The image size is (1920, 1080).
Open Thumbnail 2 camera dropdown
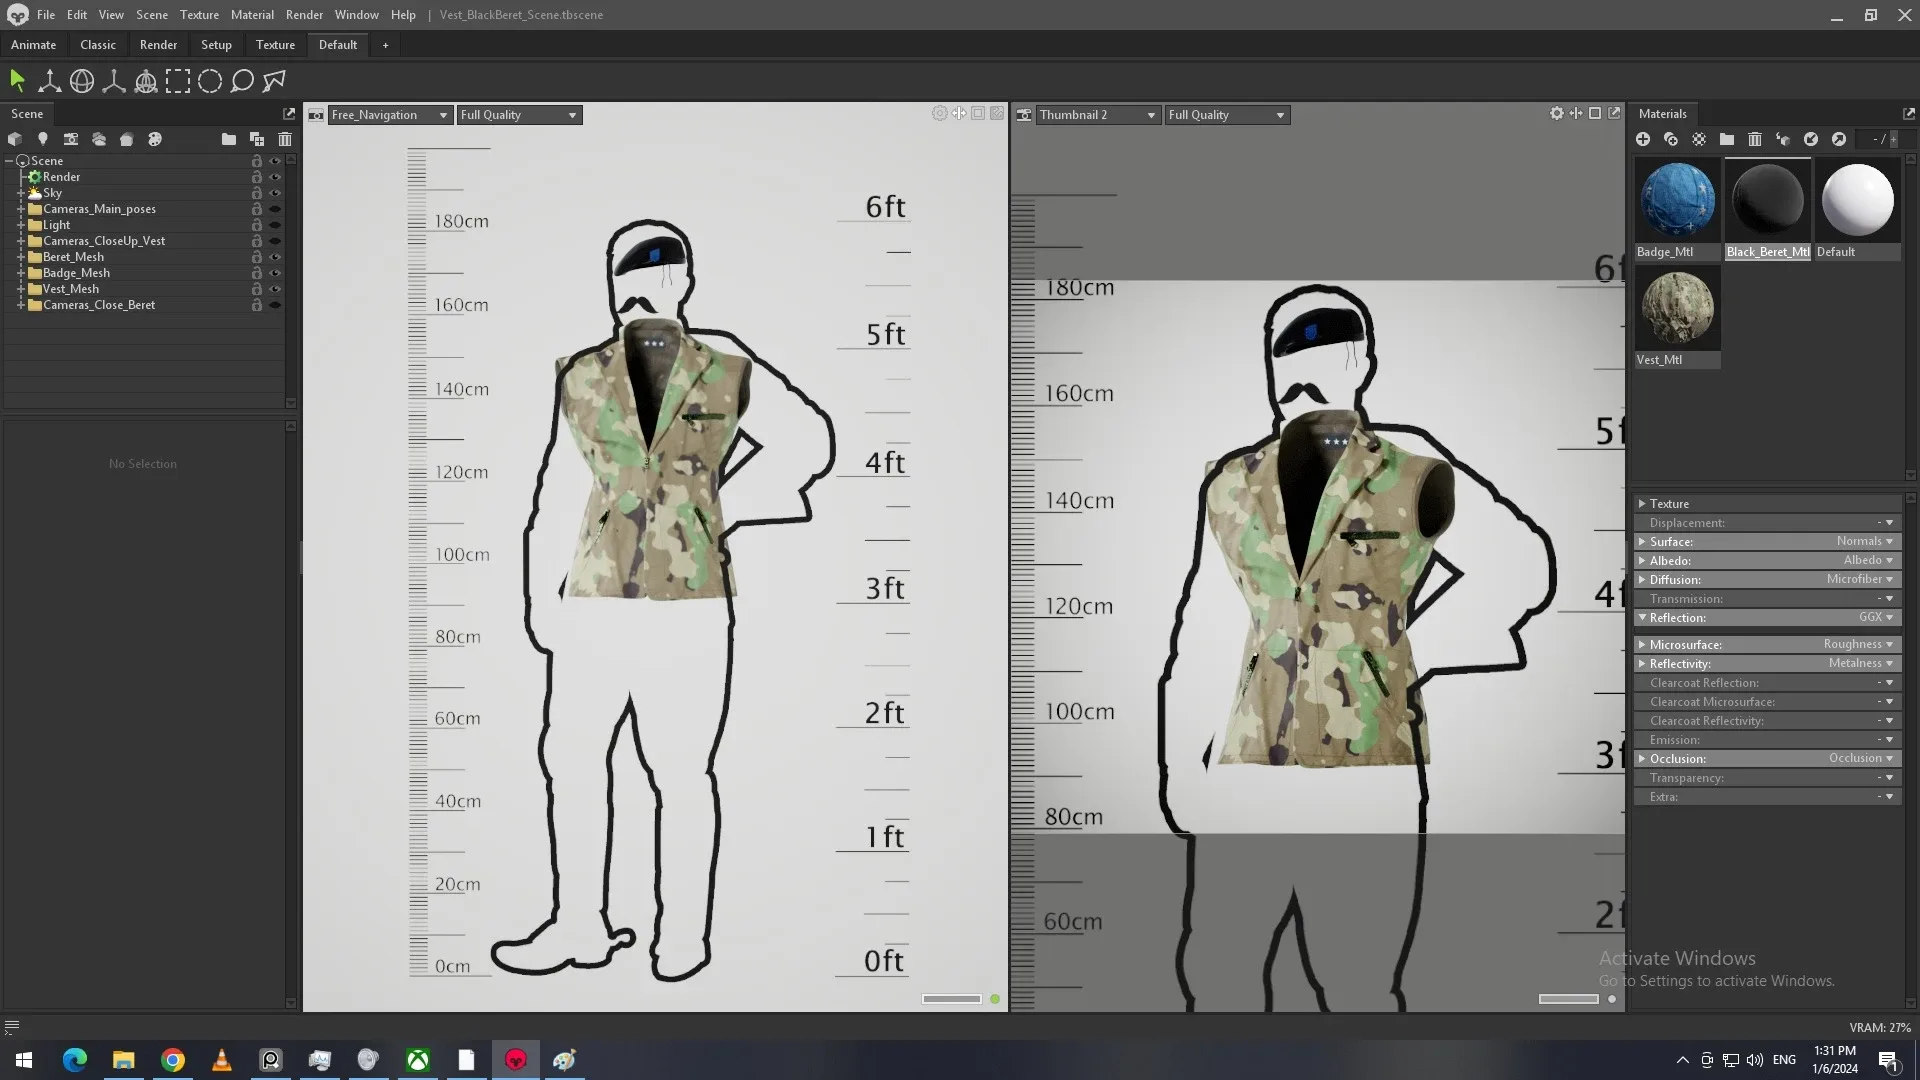coord(1097,115)
